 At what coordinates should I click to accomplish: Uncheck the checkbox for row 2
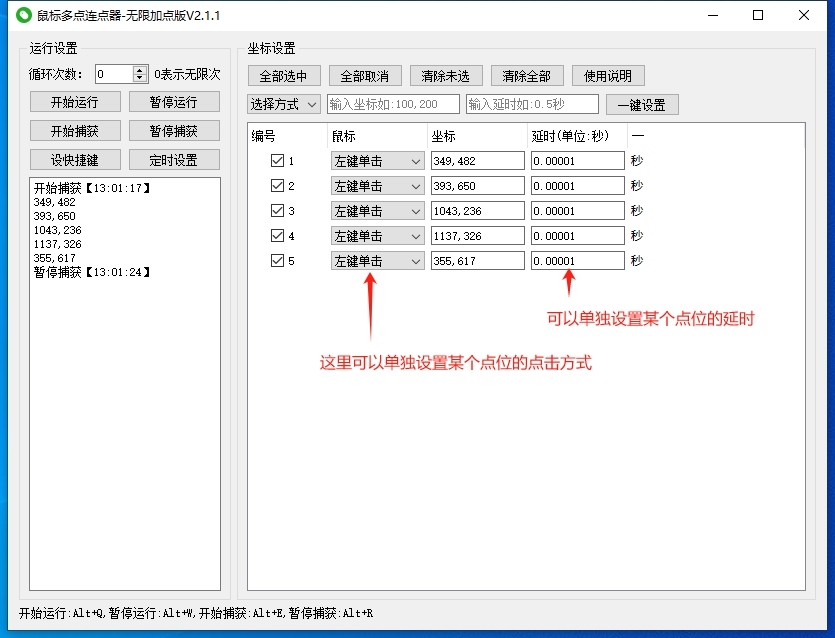pos(277,185)
